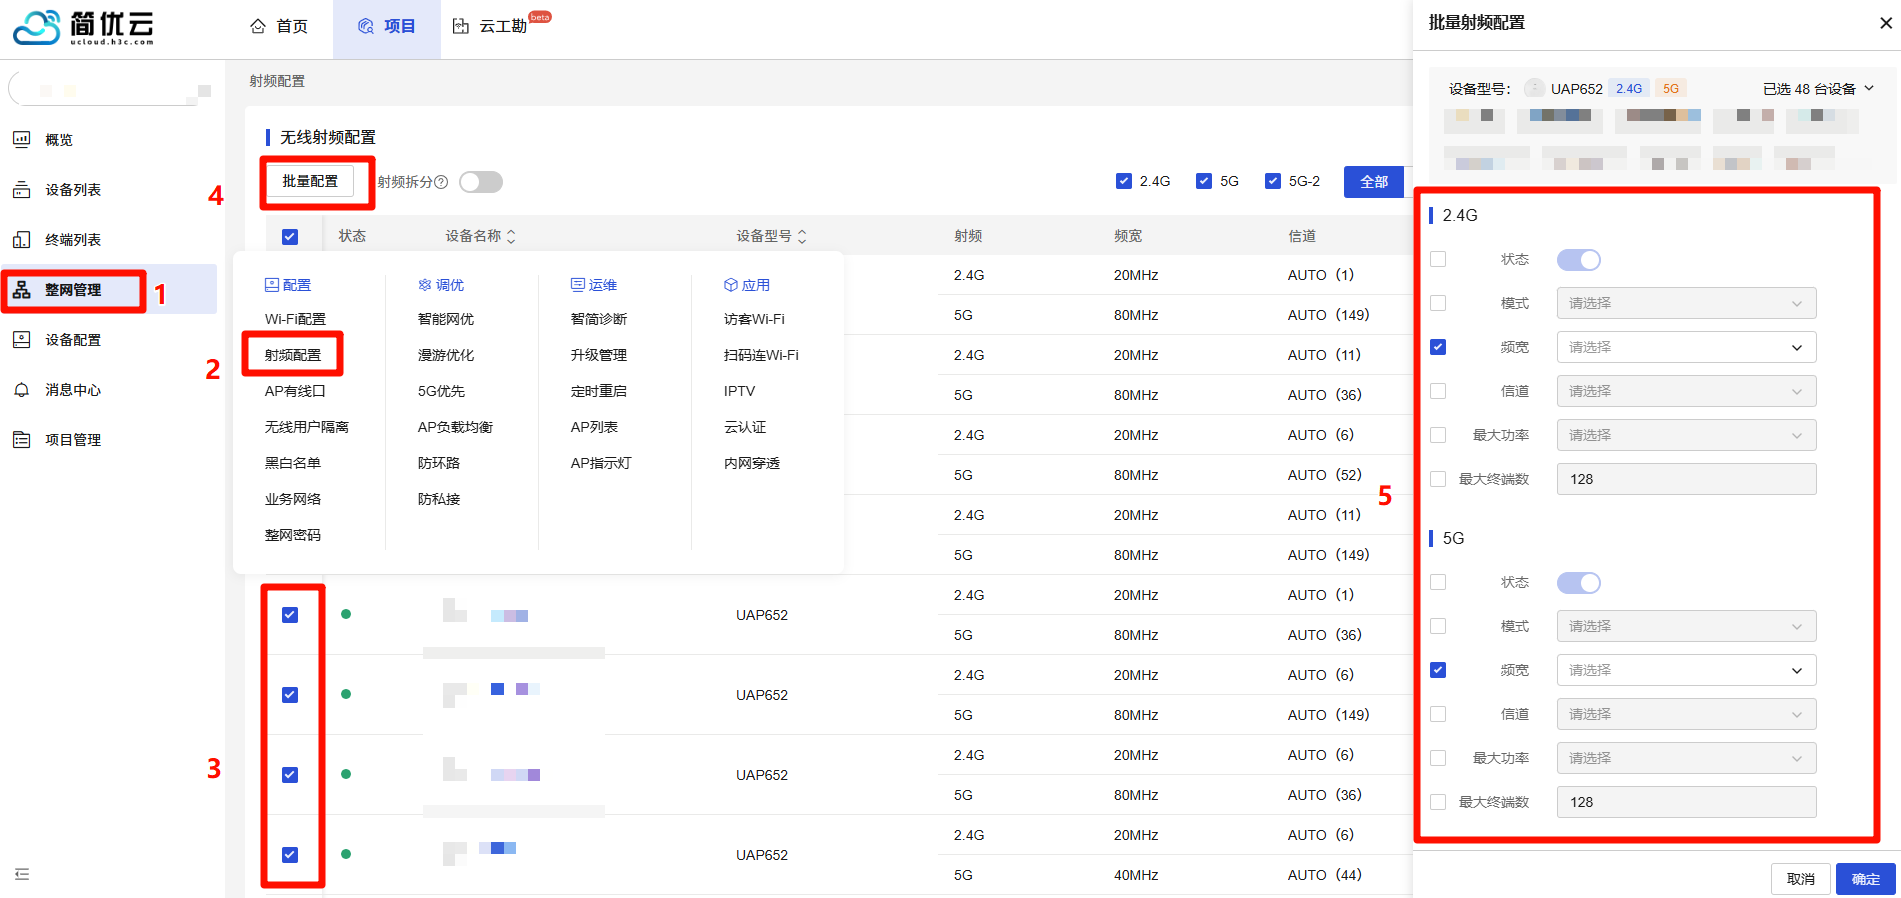The width and height of the screenshot is (1901, 898).
Task: Click the 设备列表 device list icon
Action: click(x=22, y=190)
